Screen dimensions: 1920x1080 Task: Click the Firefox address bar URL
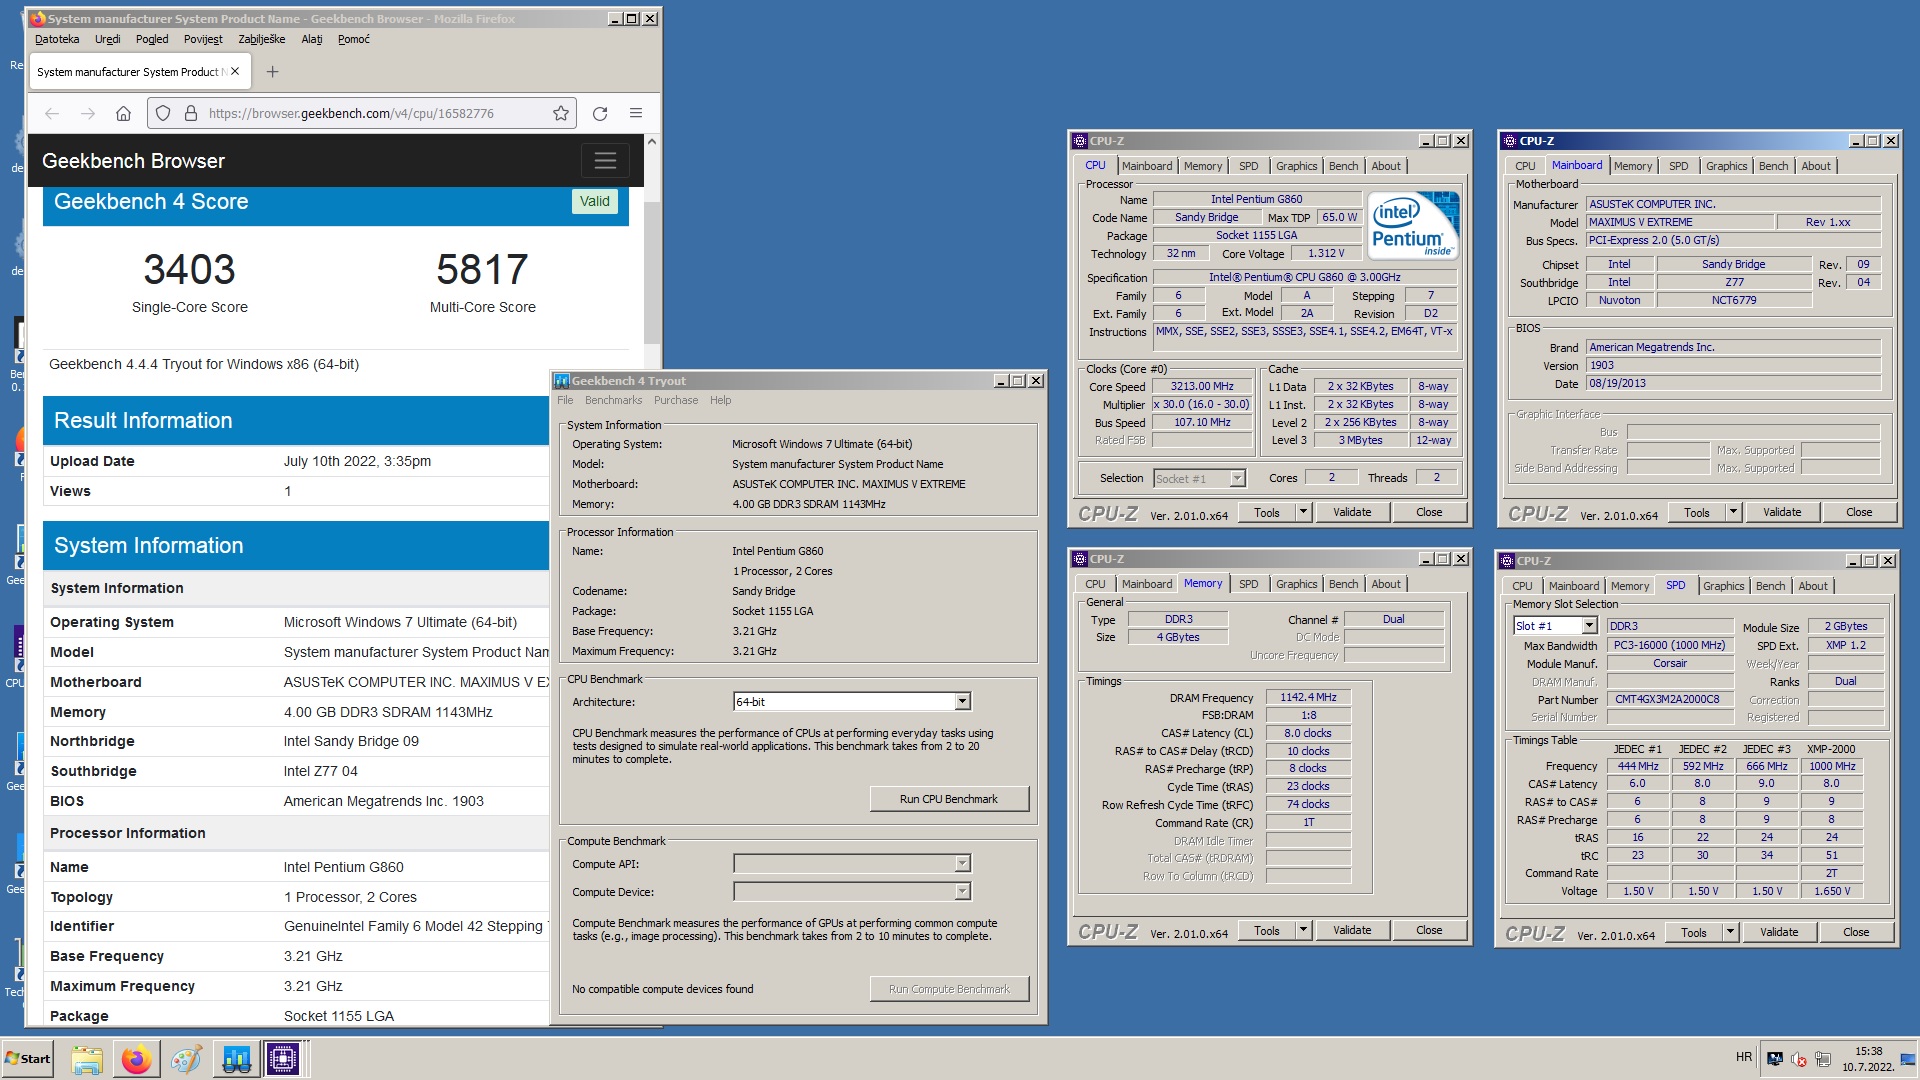[x=351, y=113]
